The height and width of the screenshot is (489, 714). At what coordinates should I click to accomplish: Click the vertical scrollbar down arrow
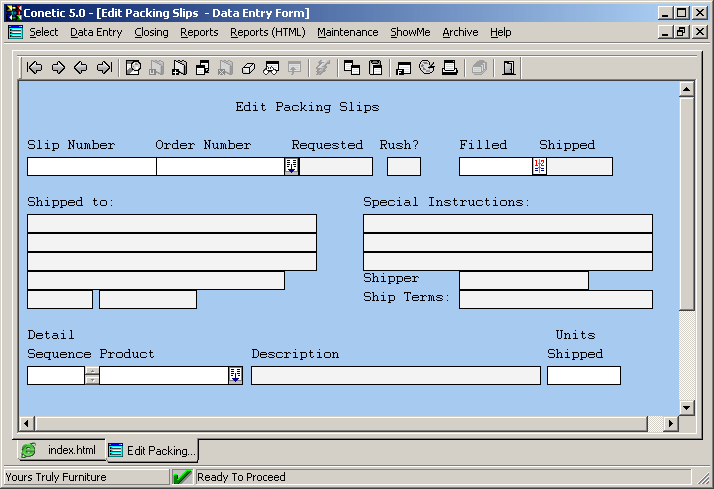(686, 407)
